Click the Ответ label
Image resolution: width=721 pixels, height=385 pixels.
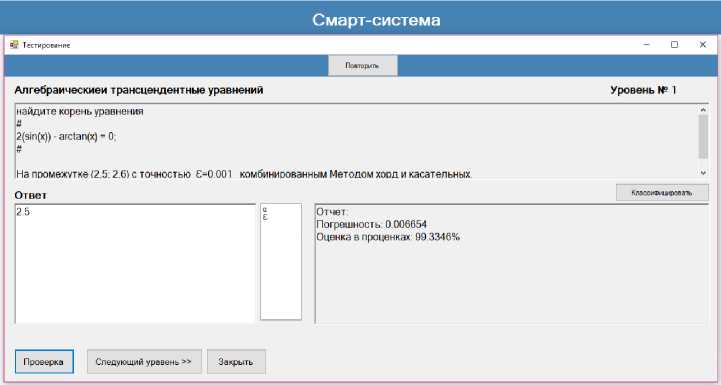click(x=30, y=195)
